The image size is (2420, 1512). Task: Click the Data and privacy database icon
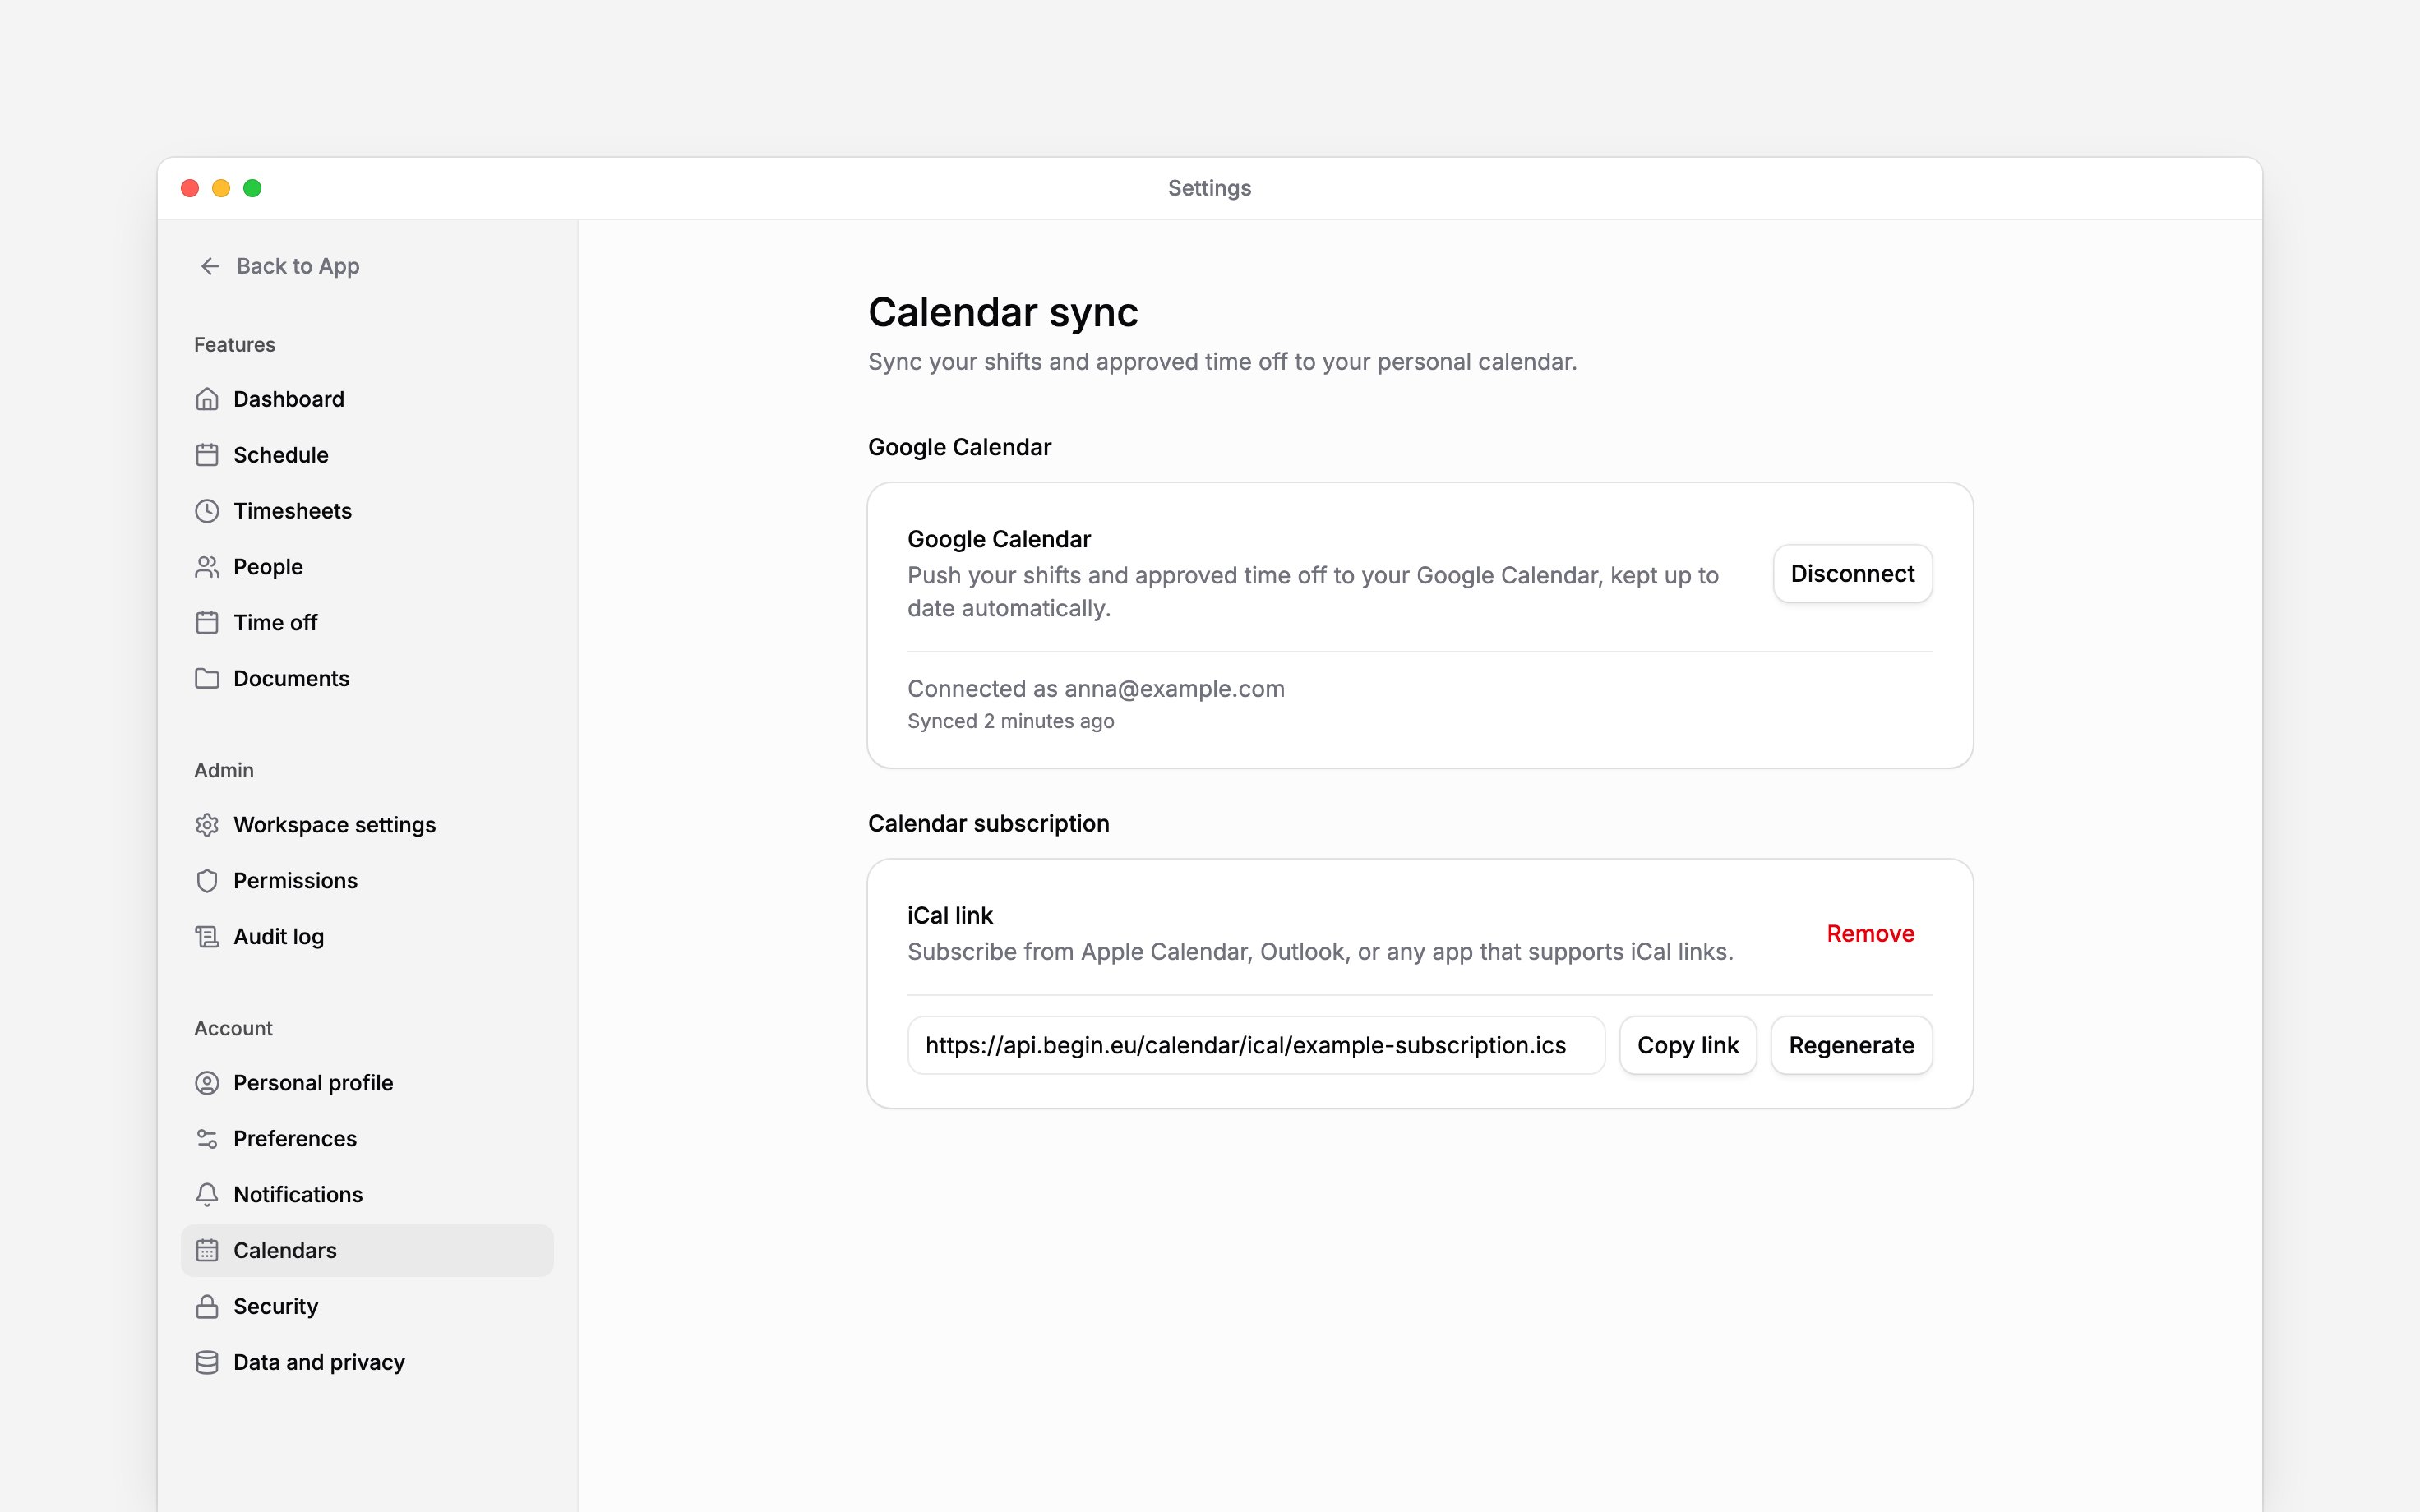(207, 1363)
